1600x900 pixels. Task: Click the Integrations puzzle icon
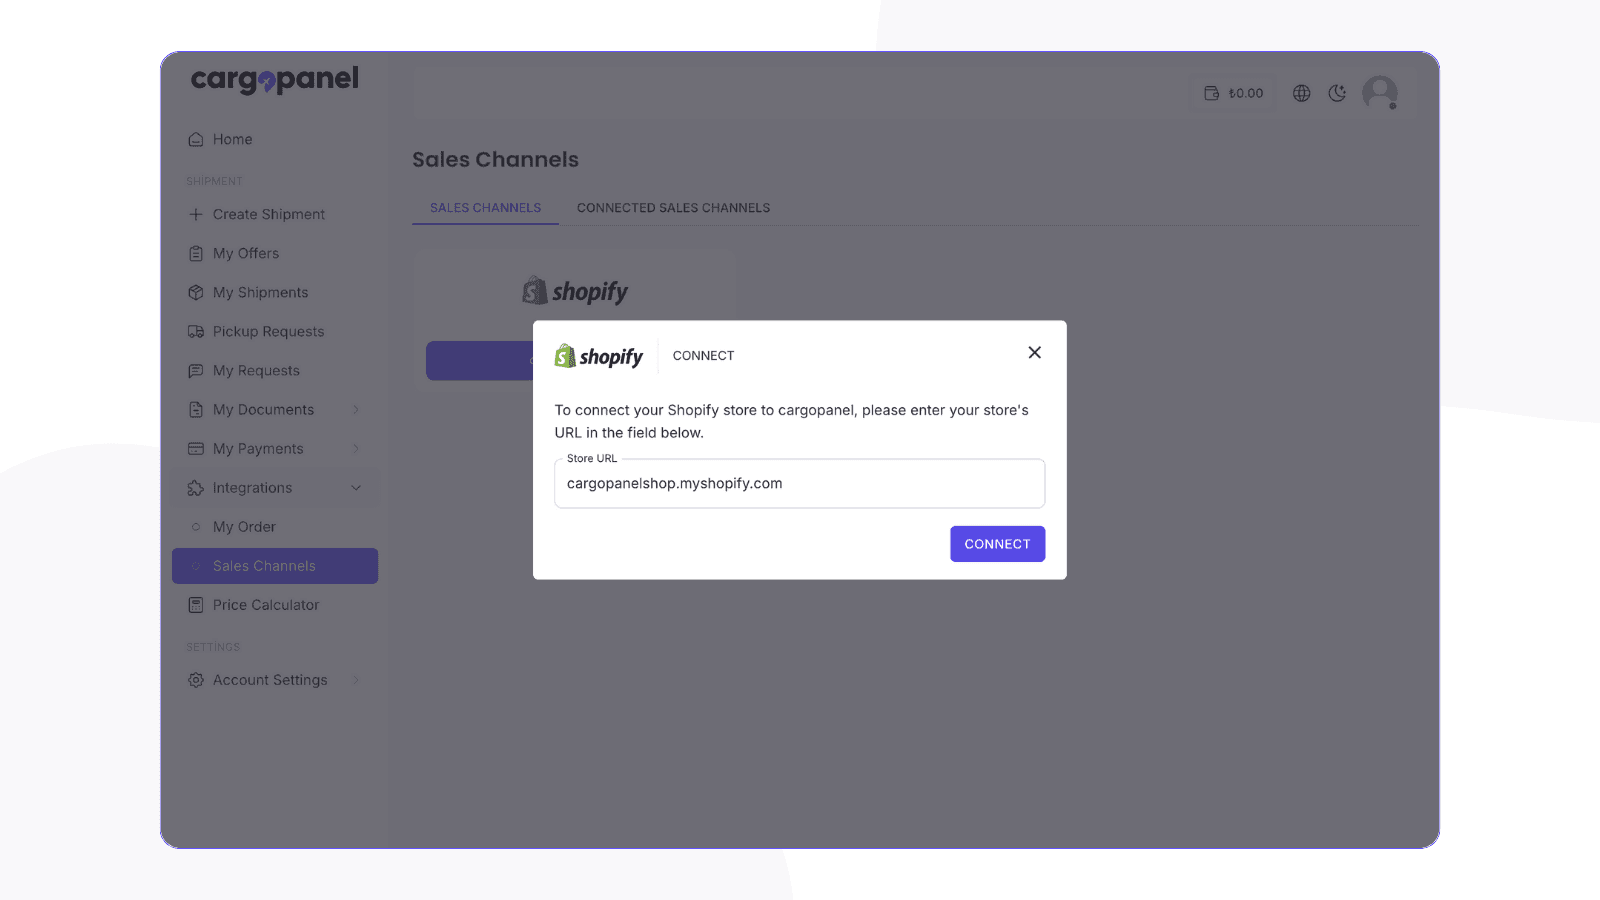(196, 487)
